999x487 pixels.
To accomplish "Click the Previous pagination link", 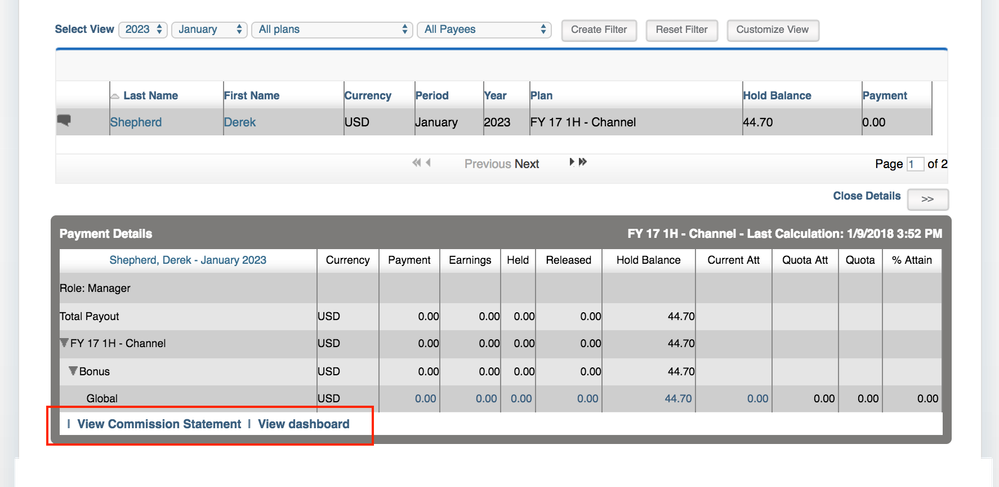I will tap(487, 164).
